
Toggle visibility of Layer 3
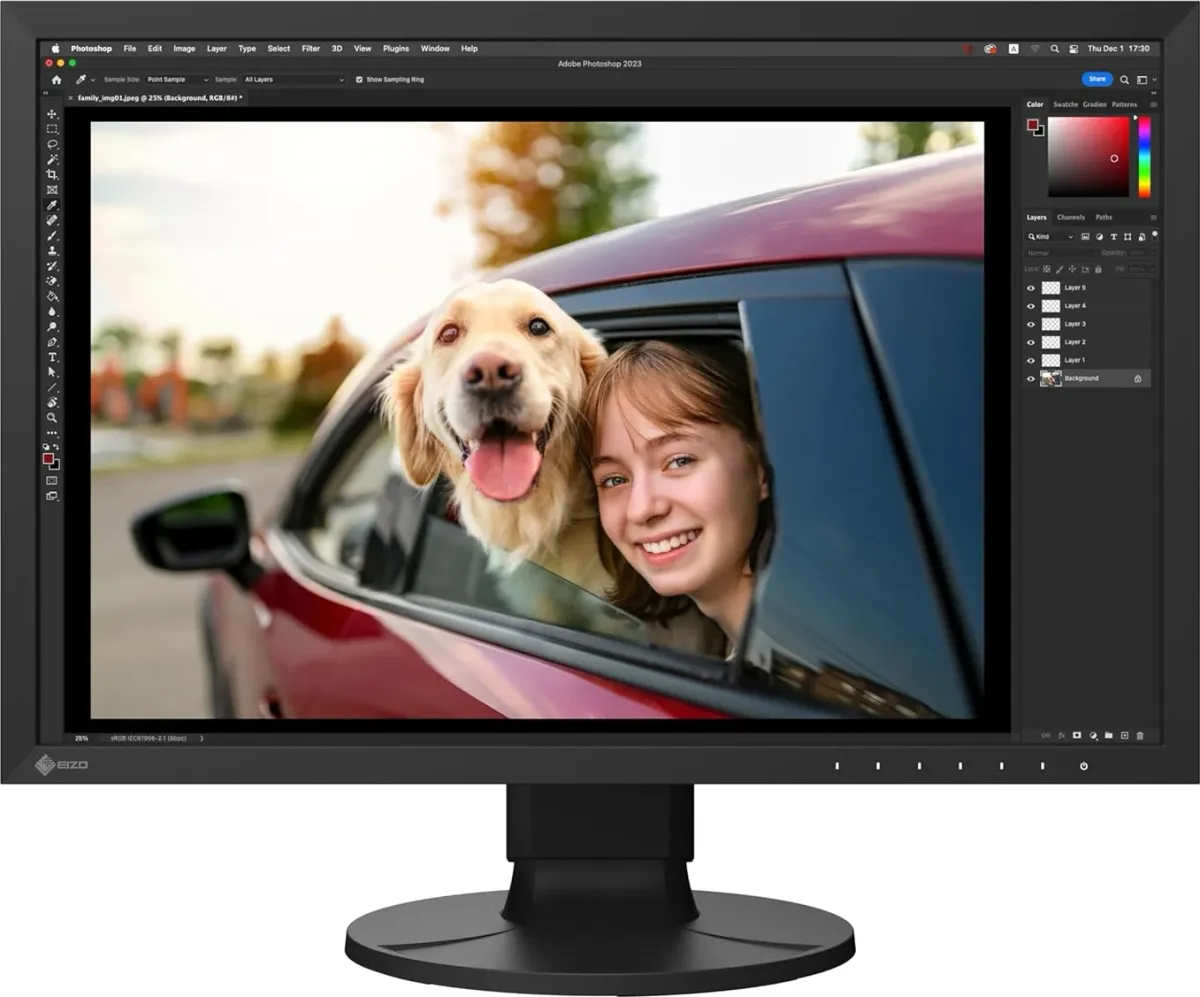(1031, 324)
